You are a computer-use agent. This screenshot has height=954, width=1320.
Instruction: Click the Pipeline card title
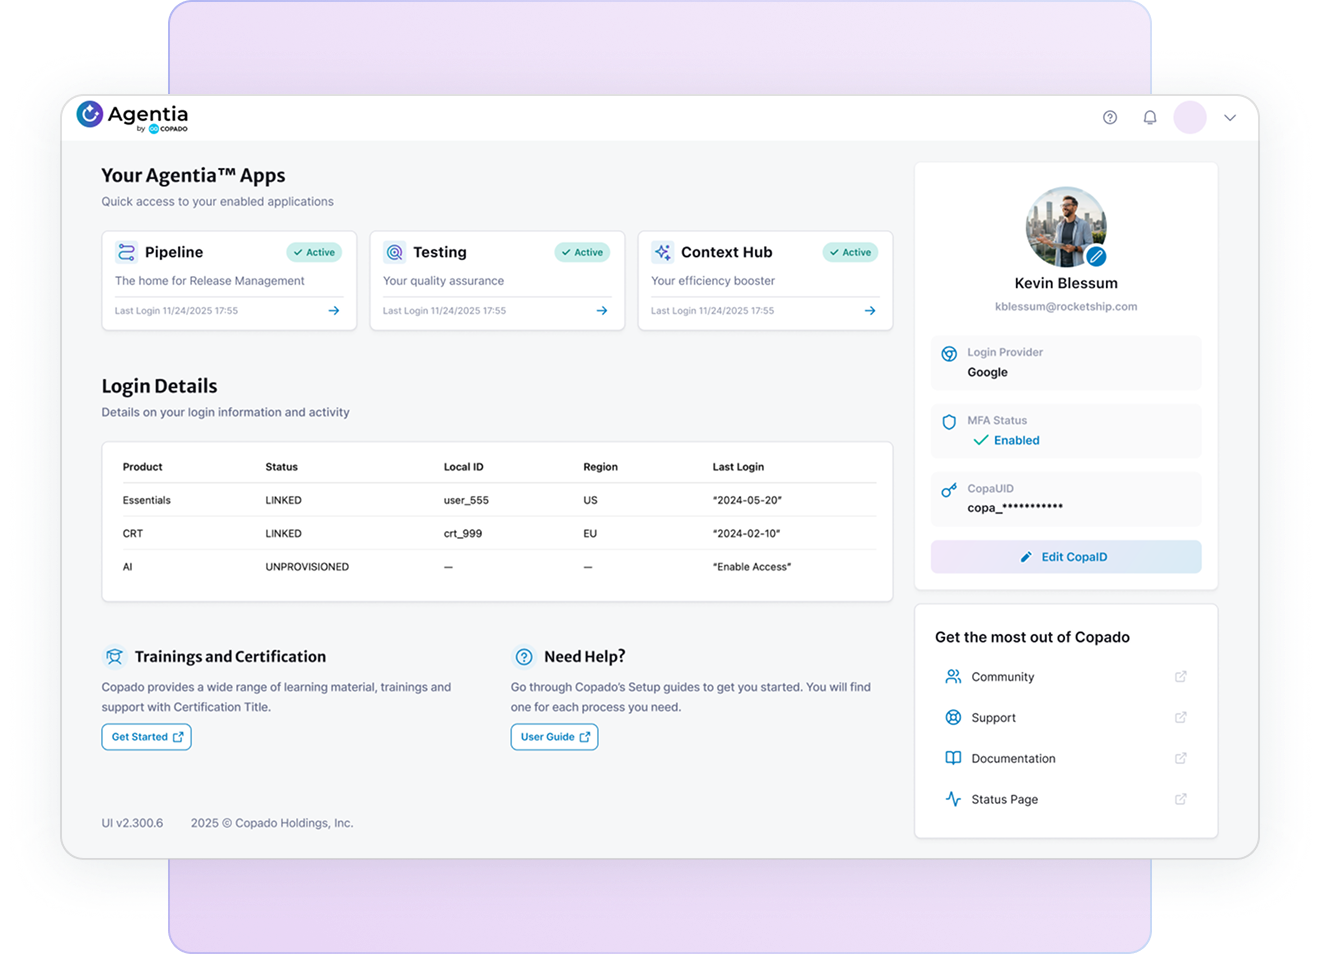(x=174, y=252)
